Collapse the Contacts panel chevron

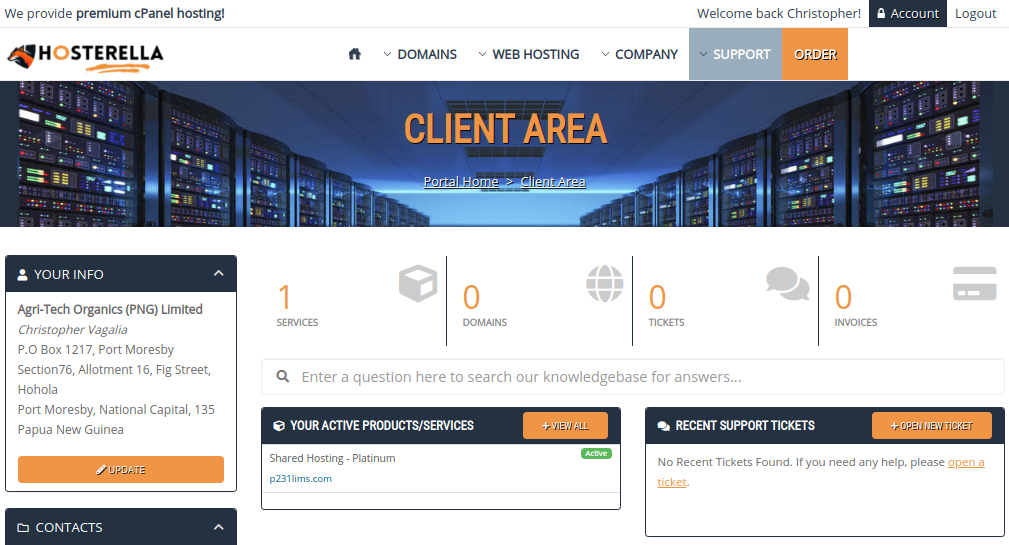click(x=218, y=527)
